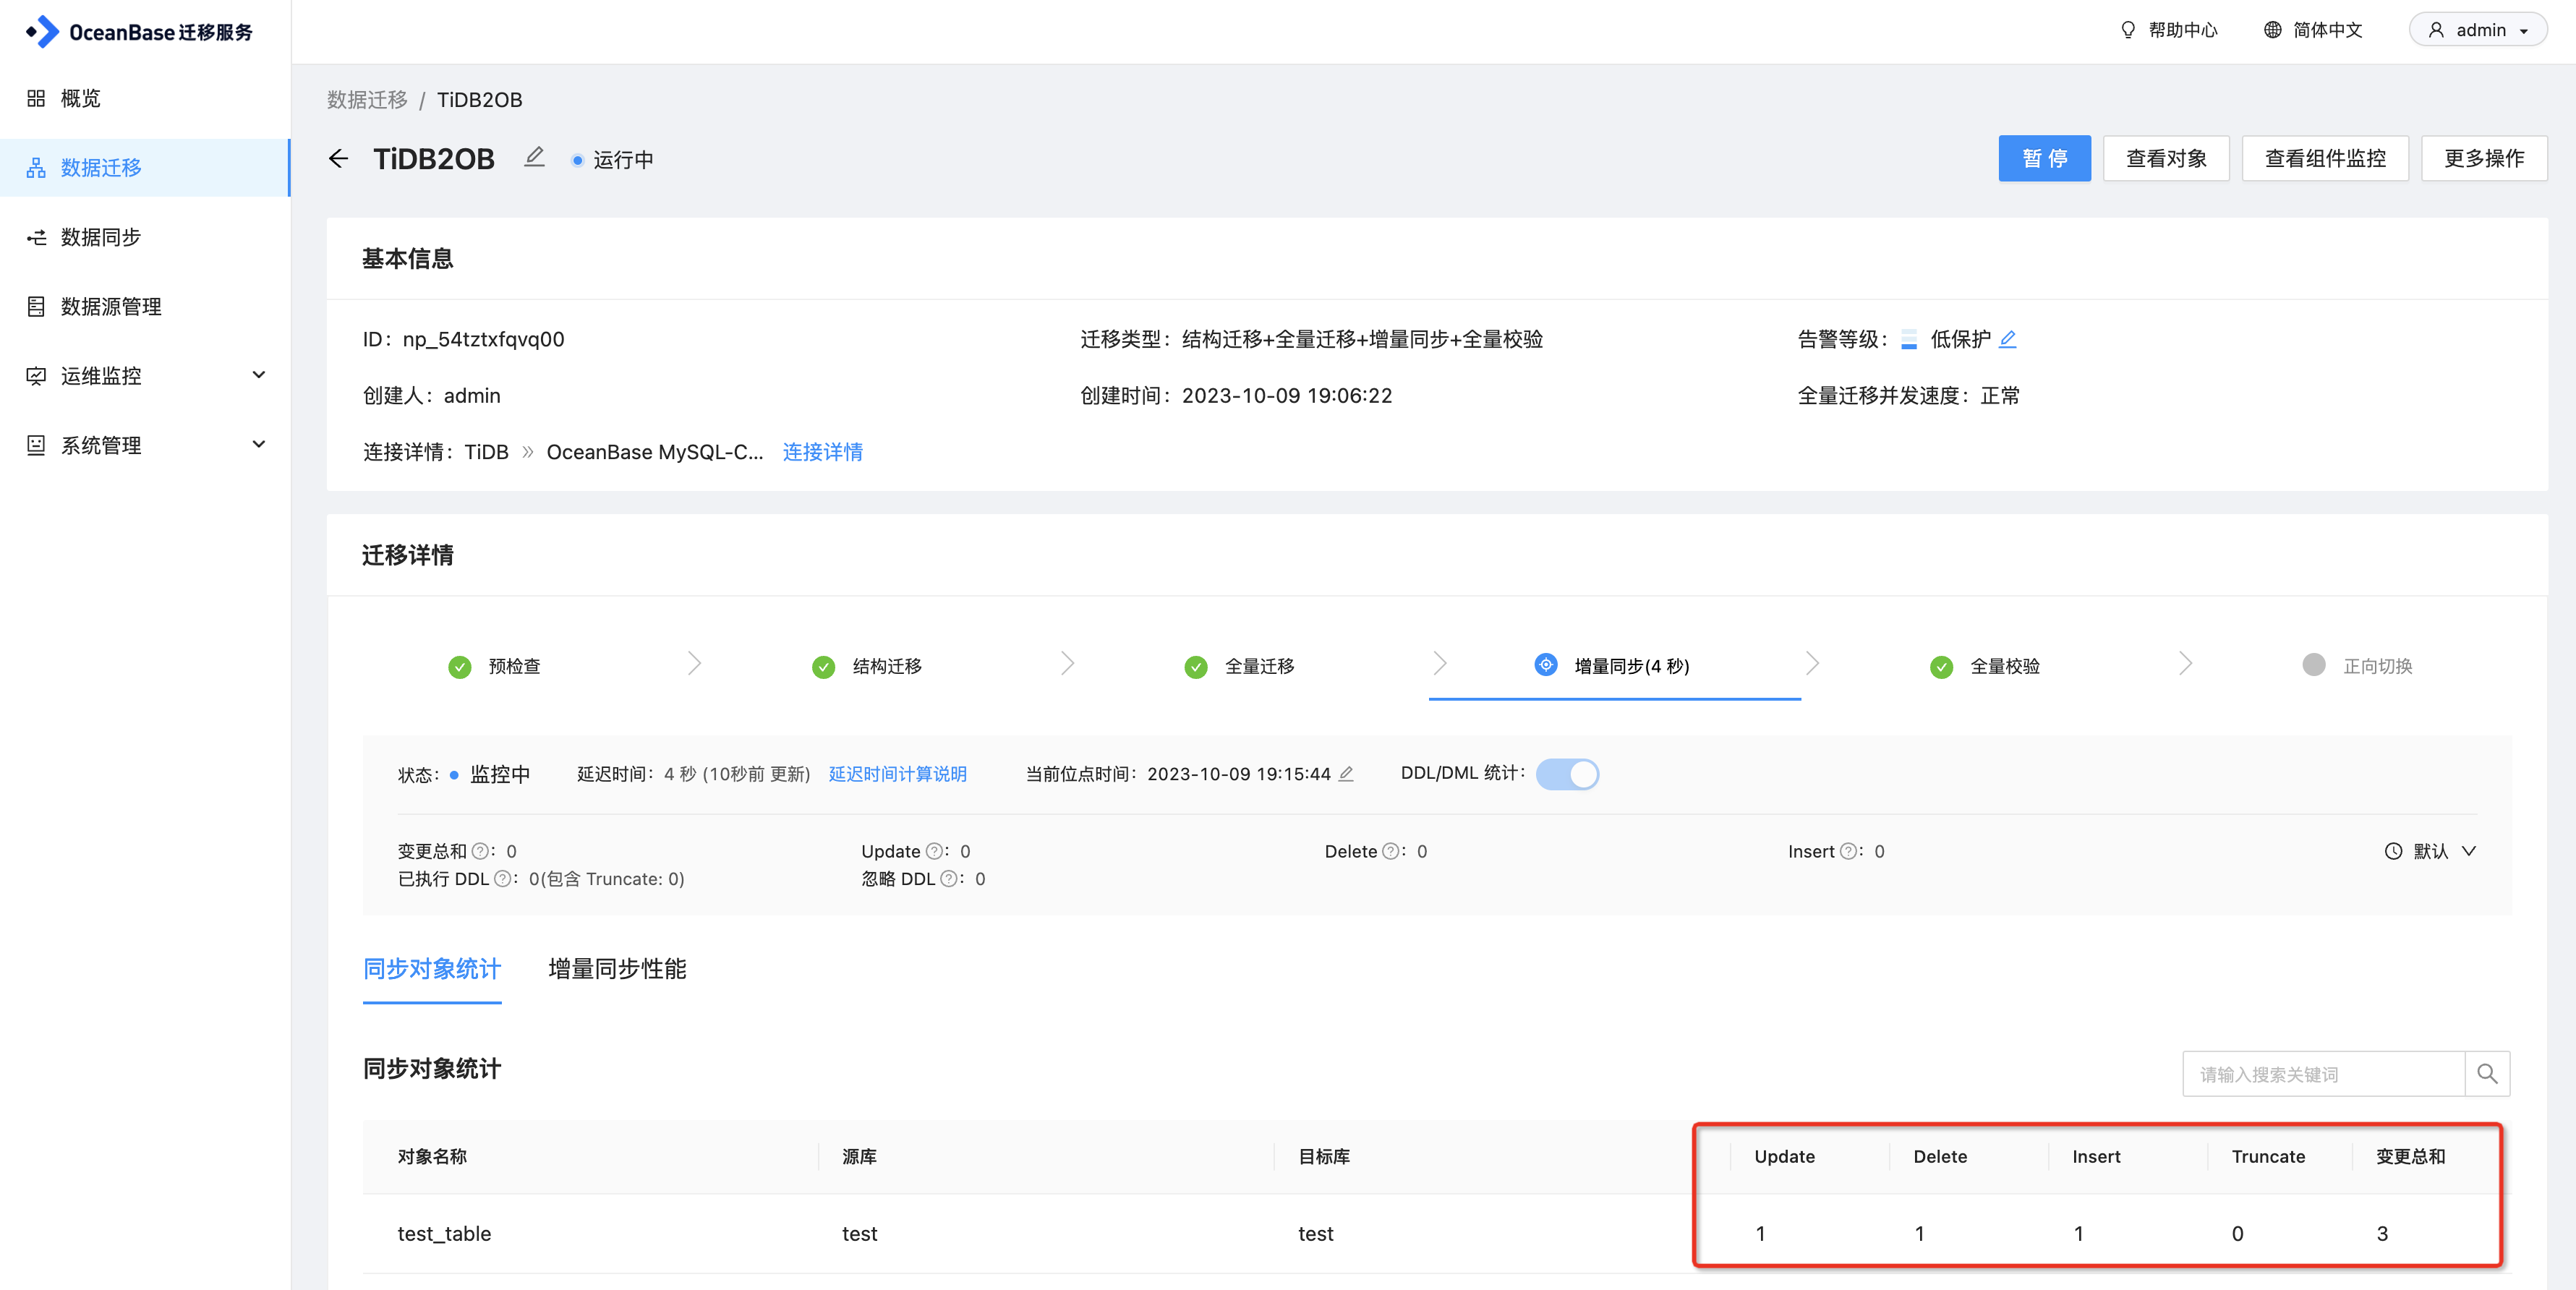Click the 运维监控 monitor icon
This screenshot has width=2576, height=1290.
(36, 376)
